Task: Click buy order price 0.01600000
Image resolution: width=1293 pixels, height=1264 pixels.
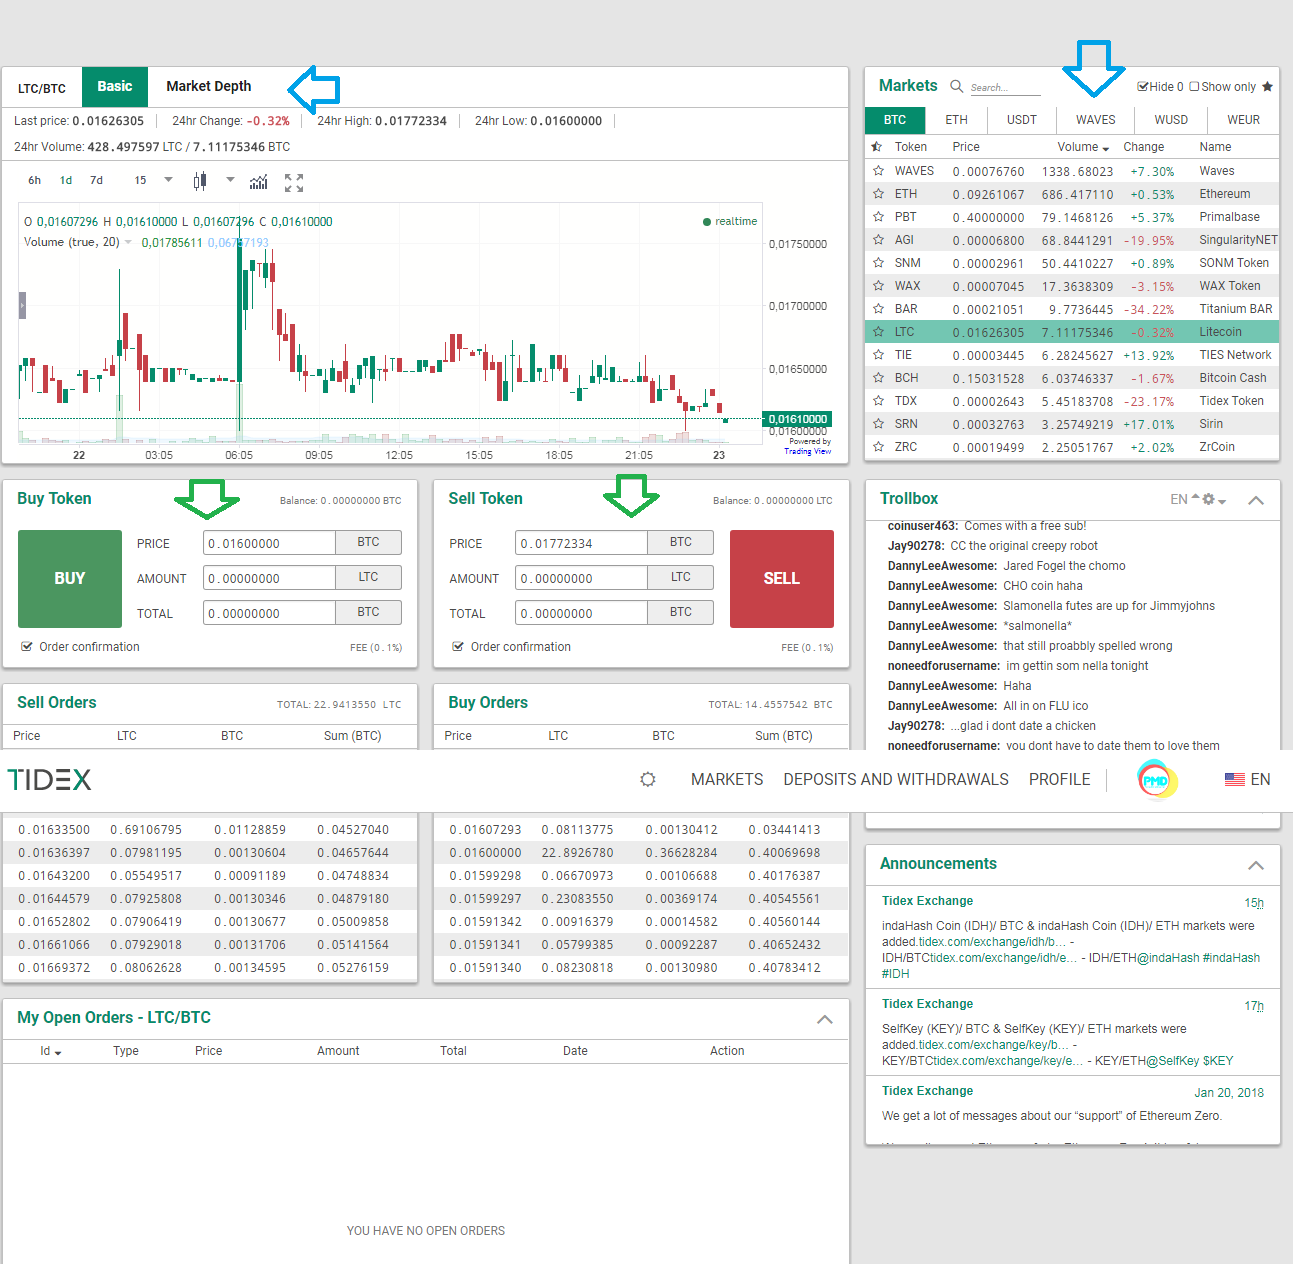Action: click(x=486, y=853)
